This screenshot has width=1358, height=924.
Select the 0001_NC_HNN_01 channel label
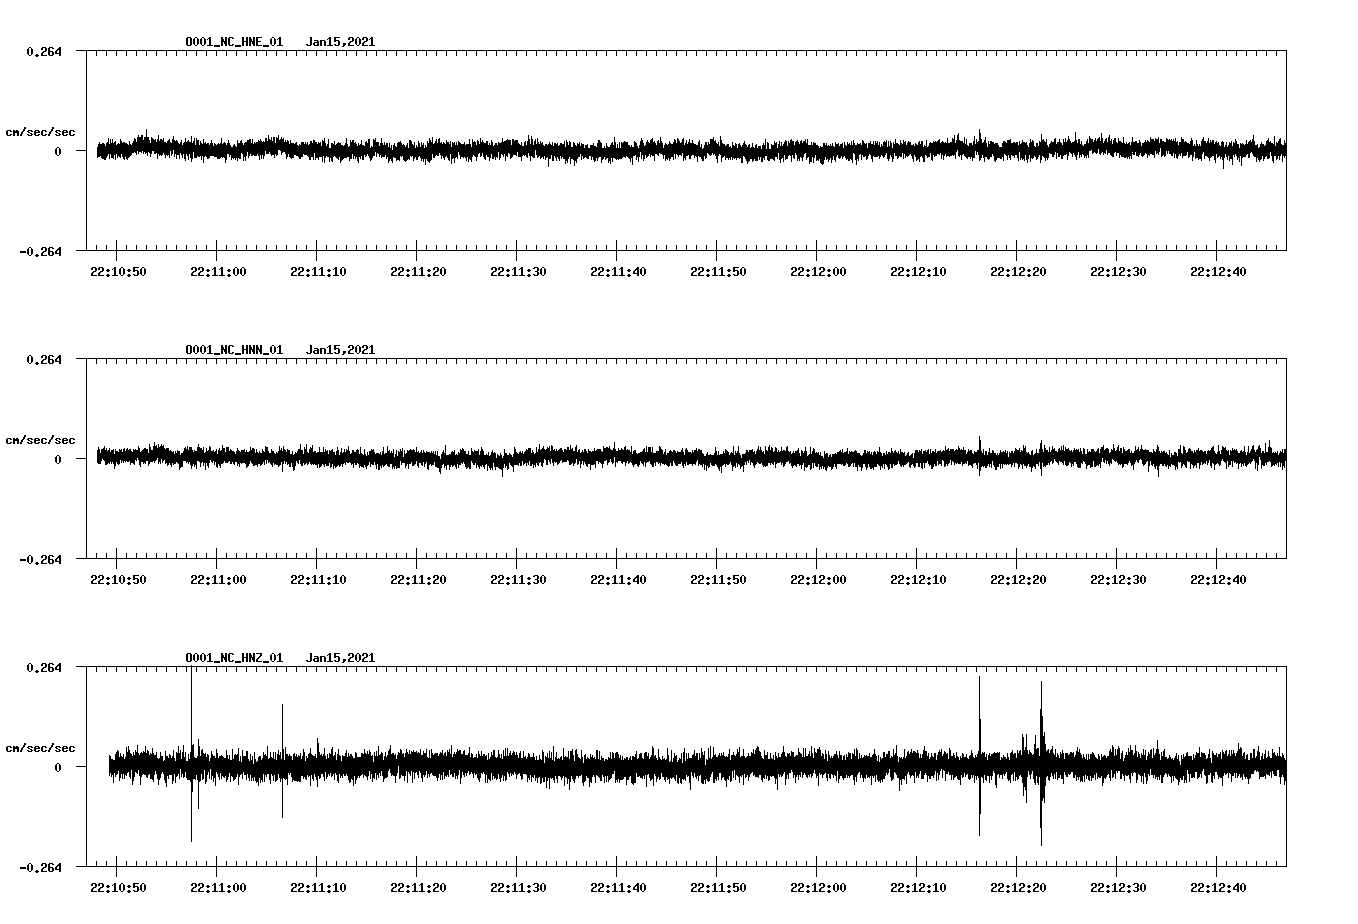click(232, 349)
